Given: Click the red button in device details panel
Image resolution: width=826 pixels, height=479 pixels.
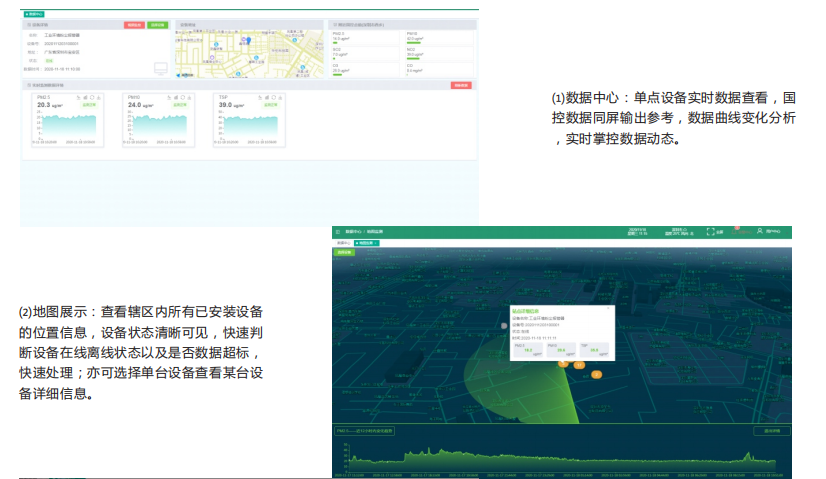Looking at the screenshot, I should [x=134, y=23].
